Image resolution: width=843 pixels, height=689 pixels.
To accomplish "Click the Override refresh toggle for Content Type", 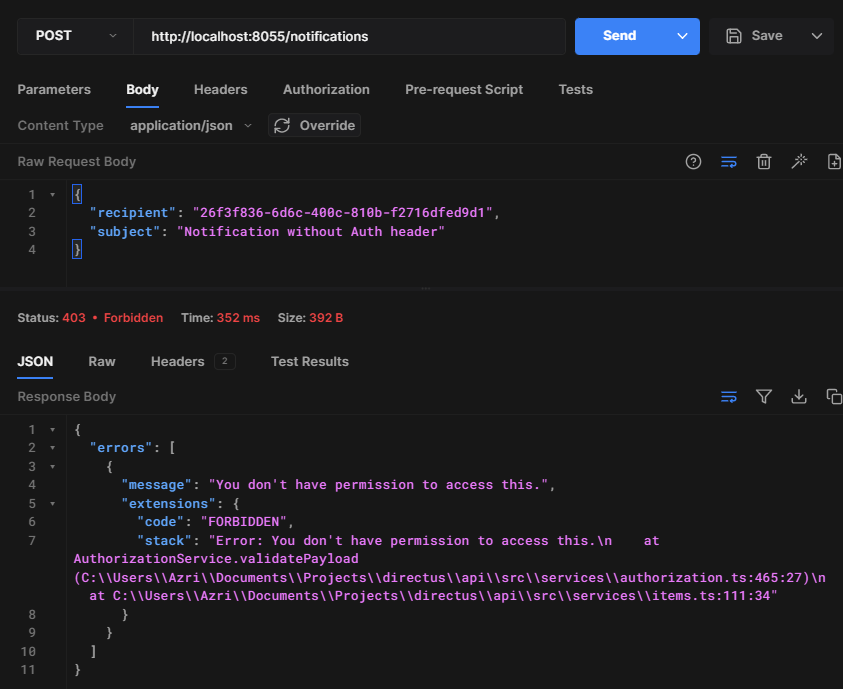I will point(282,125).
